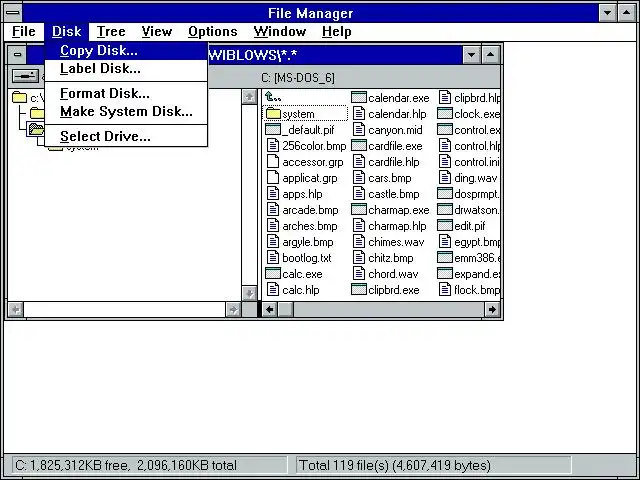Select the chord.wav document icon
This screenshot has height=480, width=640.
click(359, 273)
